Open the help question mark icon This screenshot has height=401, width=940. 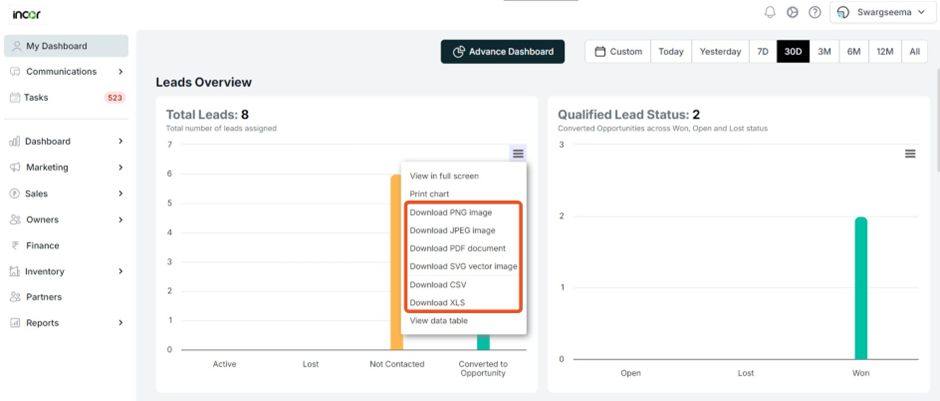point(815,13)
